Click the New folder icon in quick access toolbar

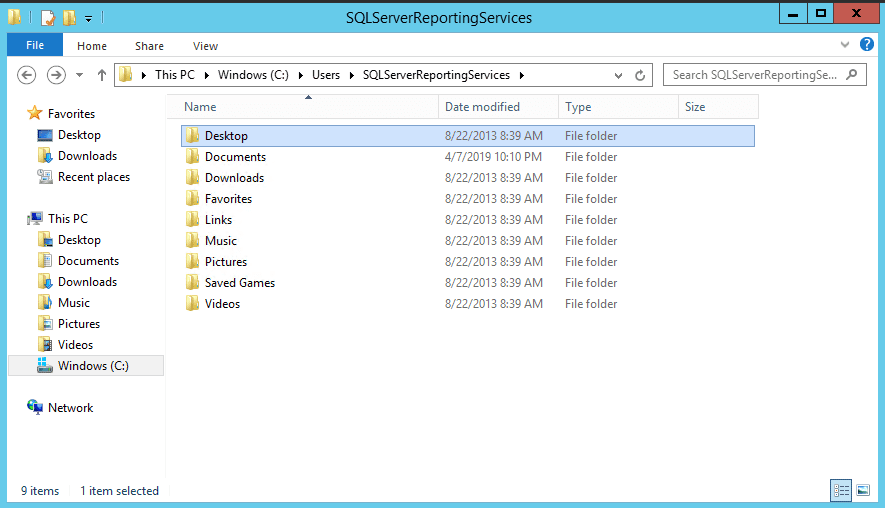coord(69,17)
